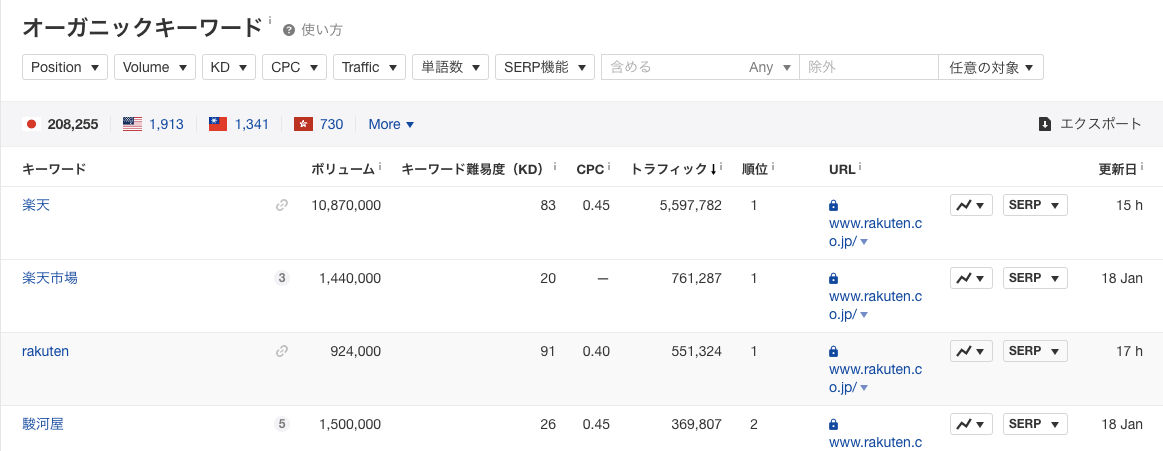Open the Traffic filter dropdown
This screenshot has height=451, width=1163.
[369, 67]
